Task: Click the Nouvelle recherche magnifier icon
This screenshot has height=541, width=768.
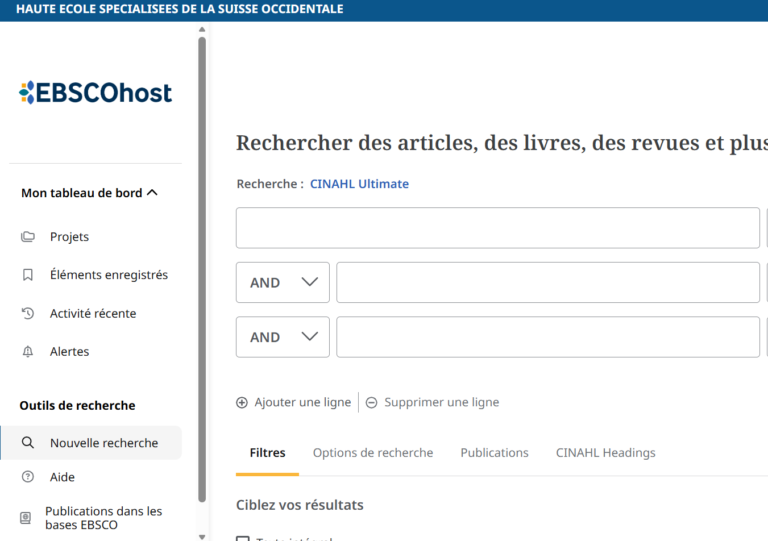Action: coord(28,443)
